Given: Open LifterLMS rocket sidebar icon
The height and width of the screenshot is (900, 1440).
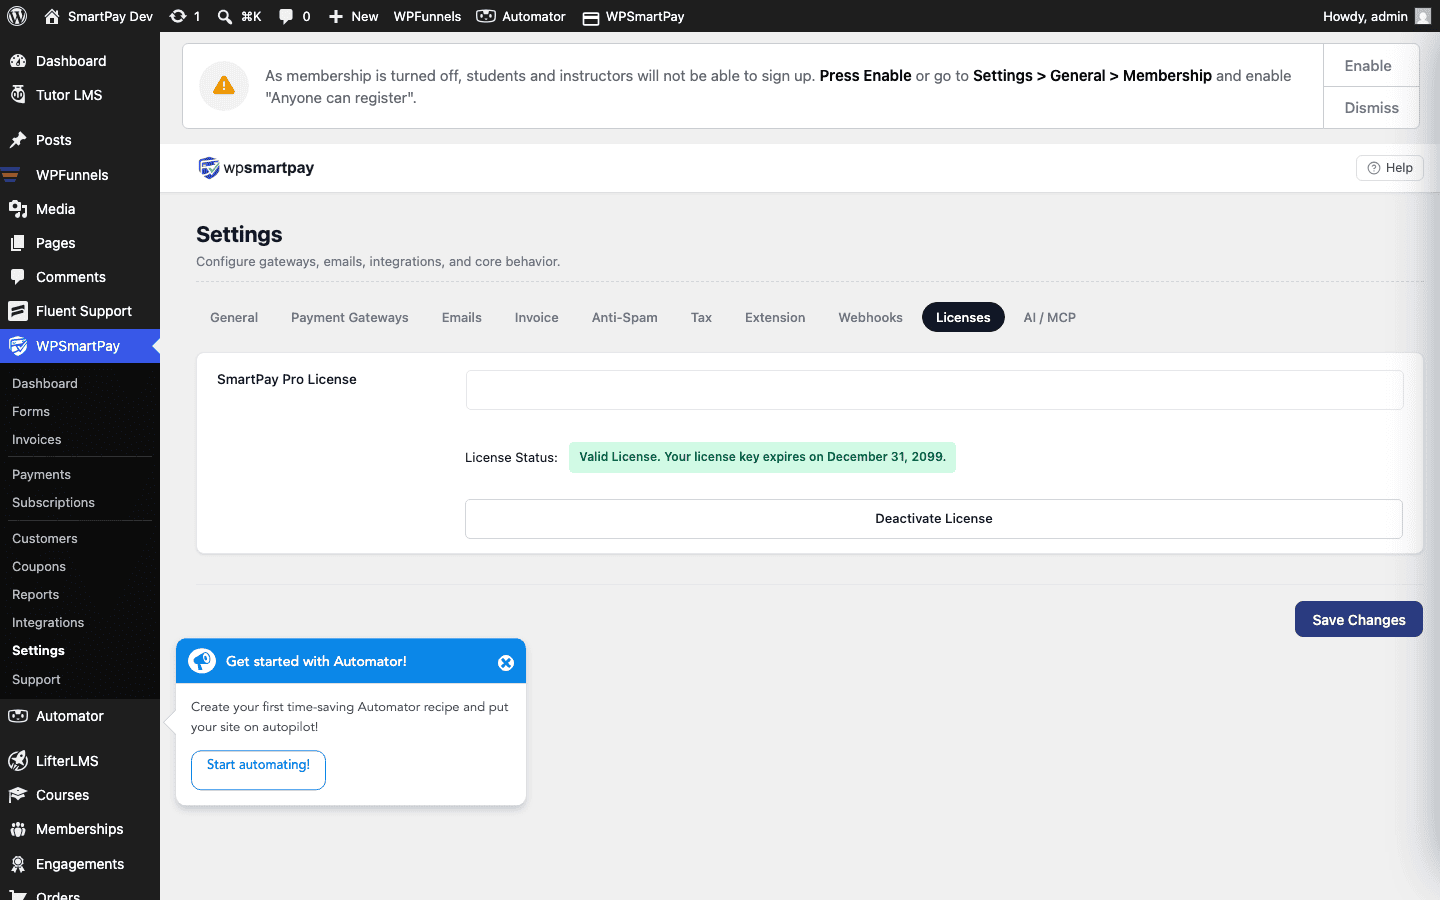Looking at the screenshot, I should pyautogui.click(x=18, y=761).
